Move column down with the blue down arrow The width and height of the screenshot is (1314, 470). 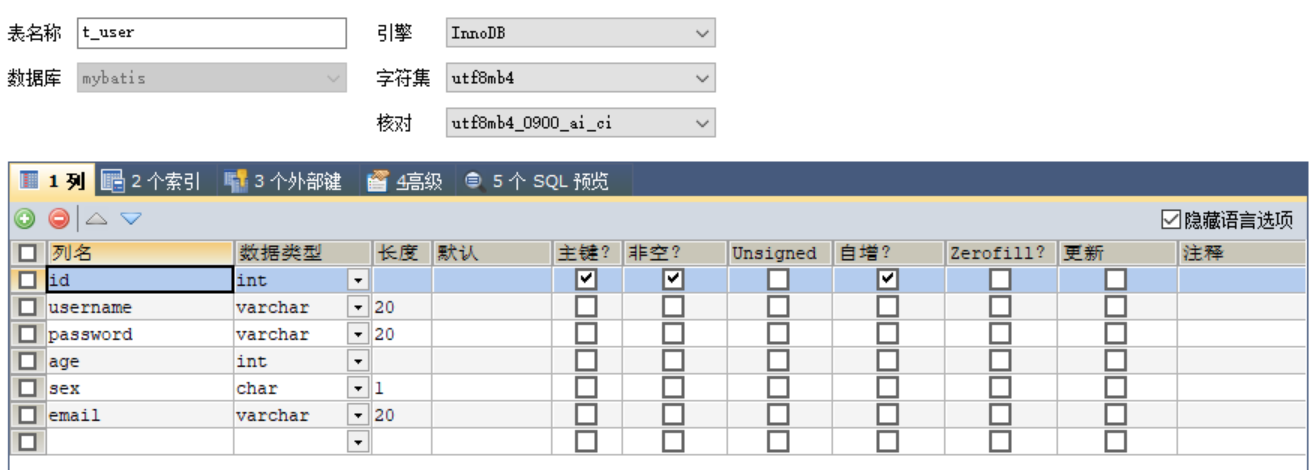(x=132, y=218)
